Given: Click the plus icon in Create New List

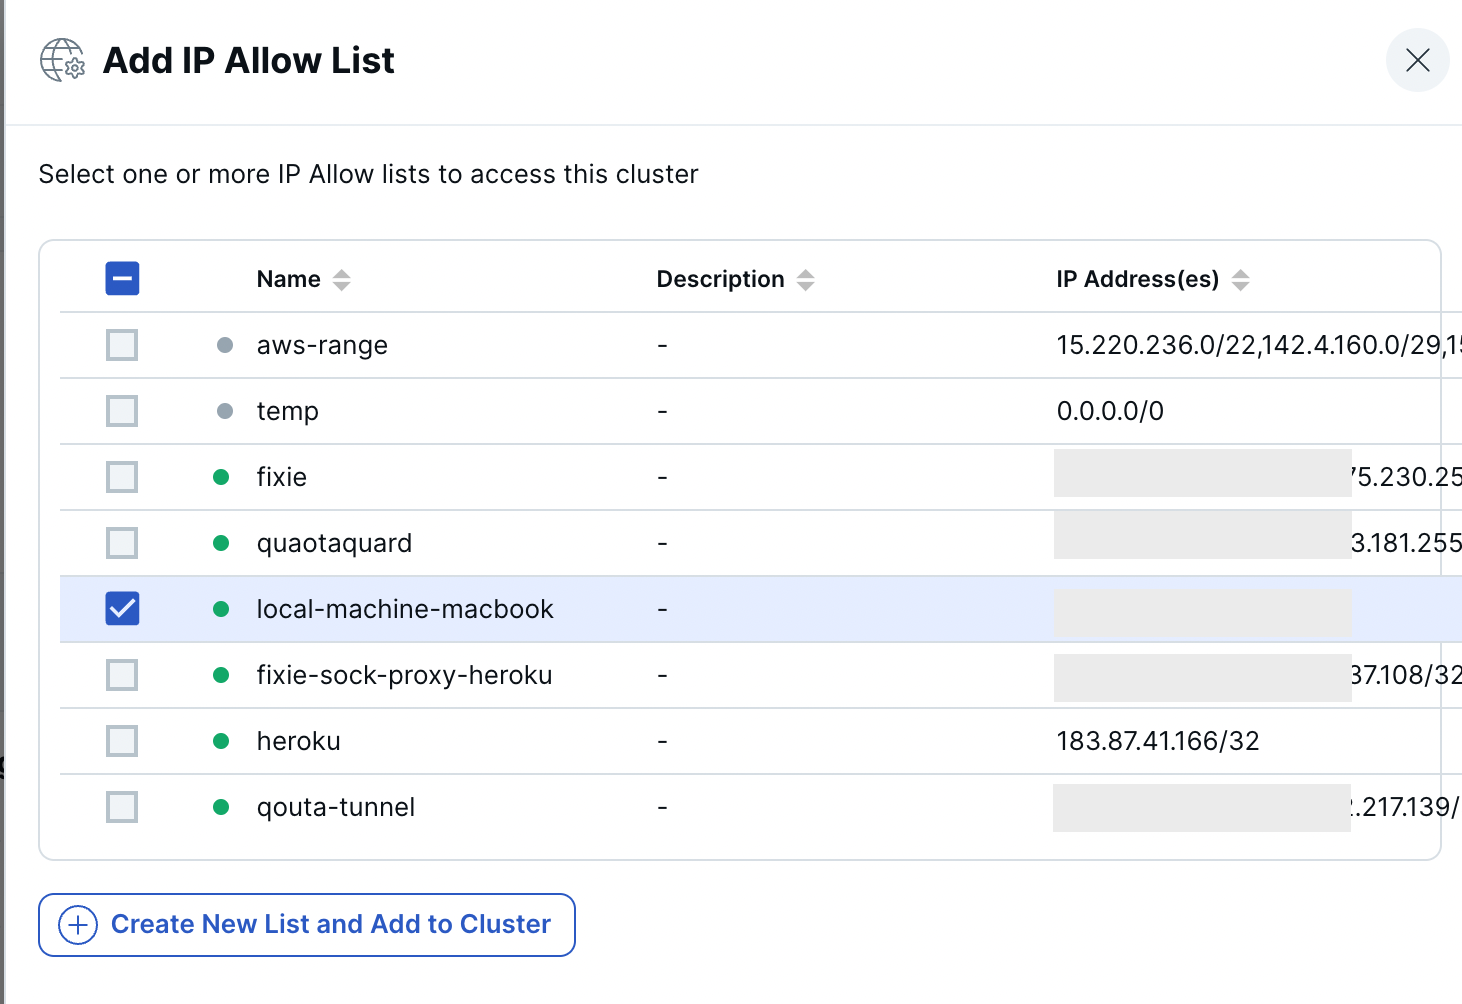Looking at the screenshot, I should (78, 925).
